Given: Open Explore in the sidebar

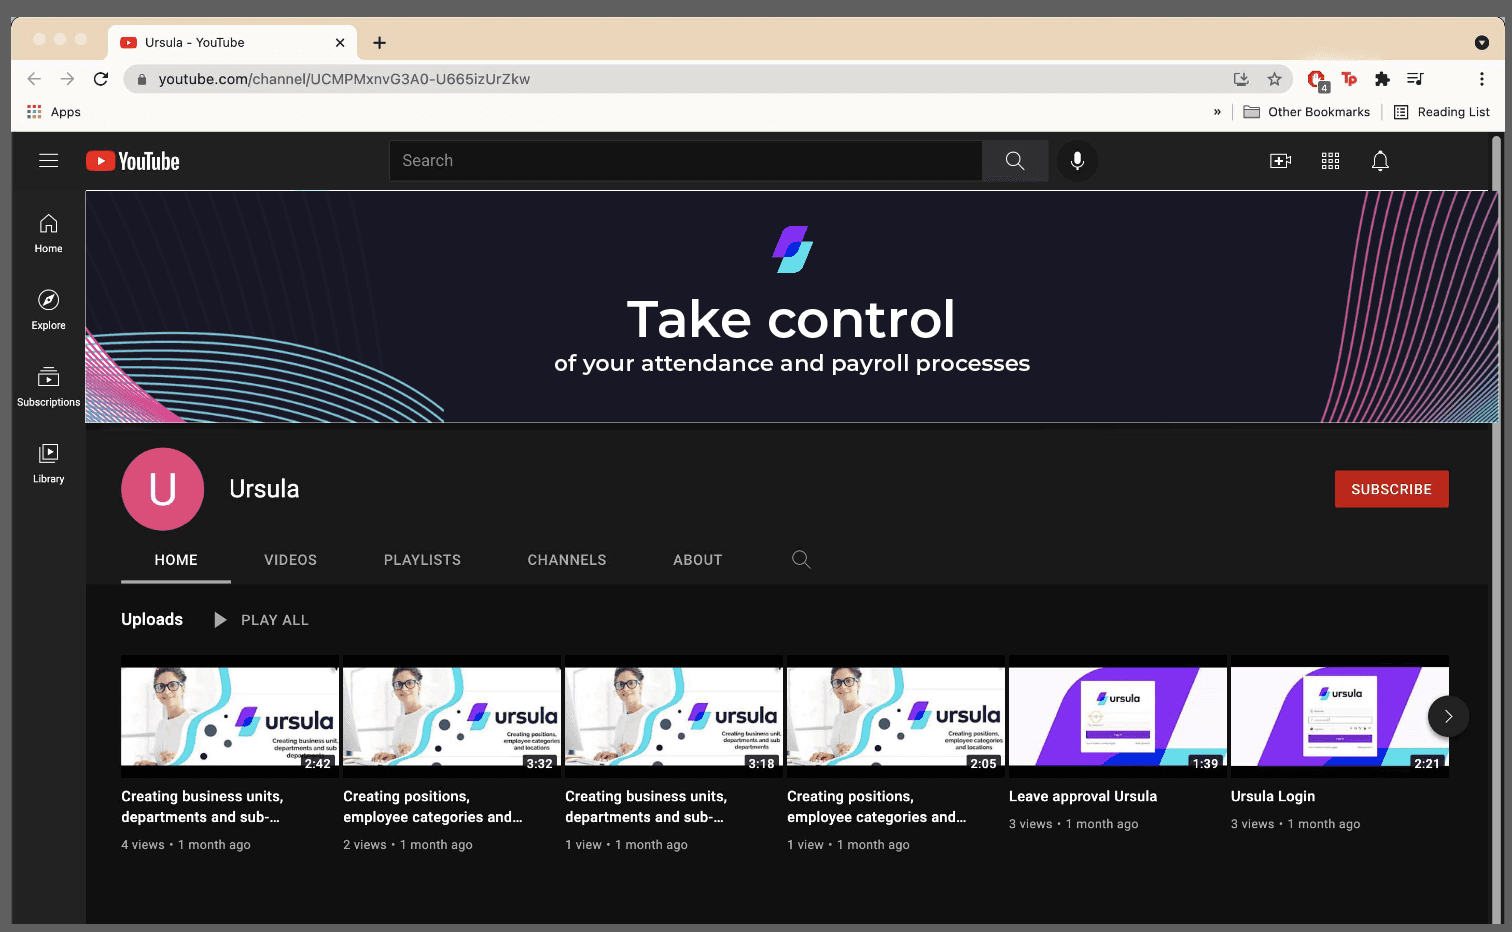Looking at the screenshot, I should [48, 310].
